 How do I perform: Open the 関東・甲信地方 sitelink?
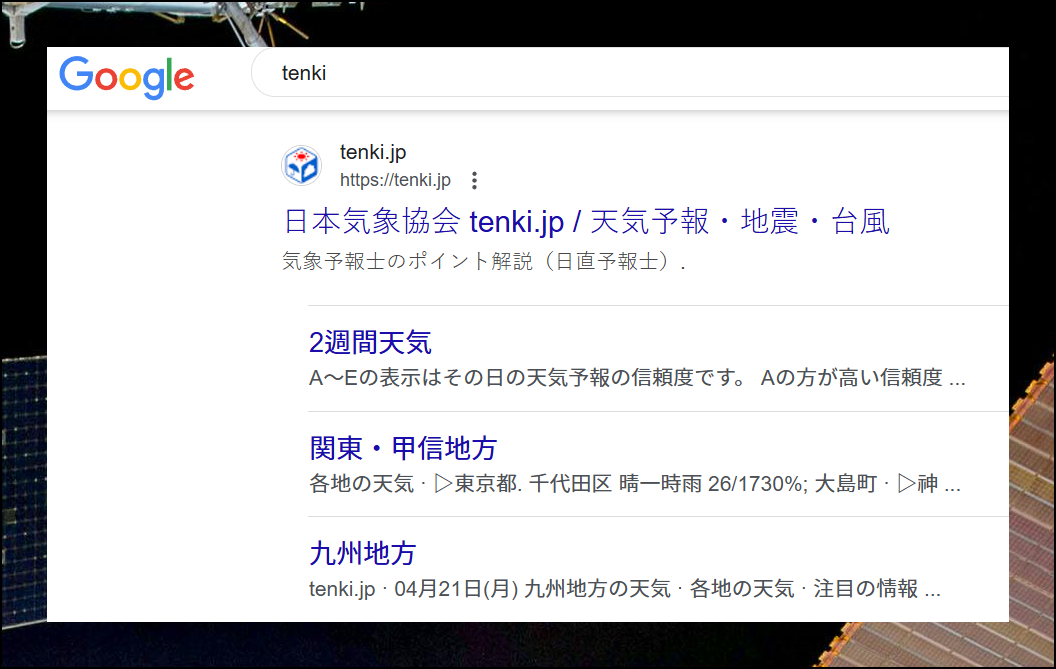tap(403, 448)
